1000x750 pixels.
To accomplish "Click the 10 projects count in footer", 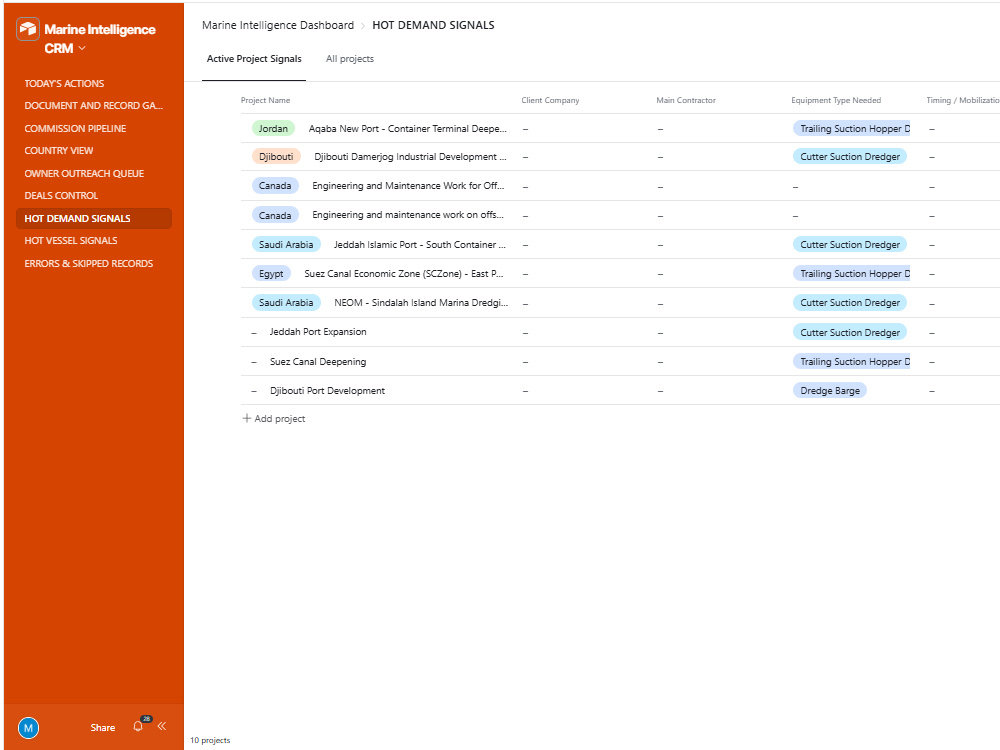I will coord(210,740).
